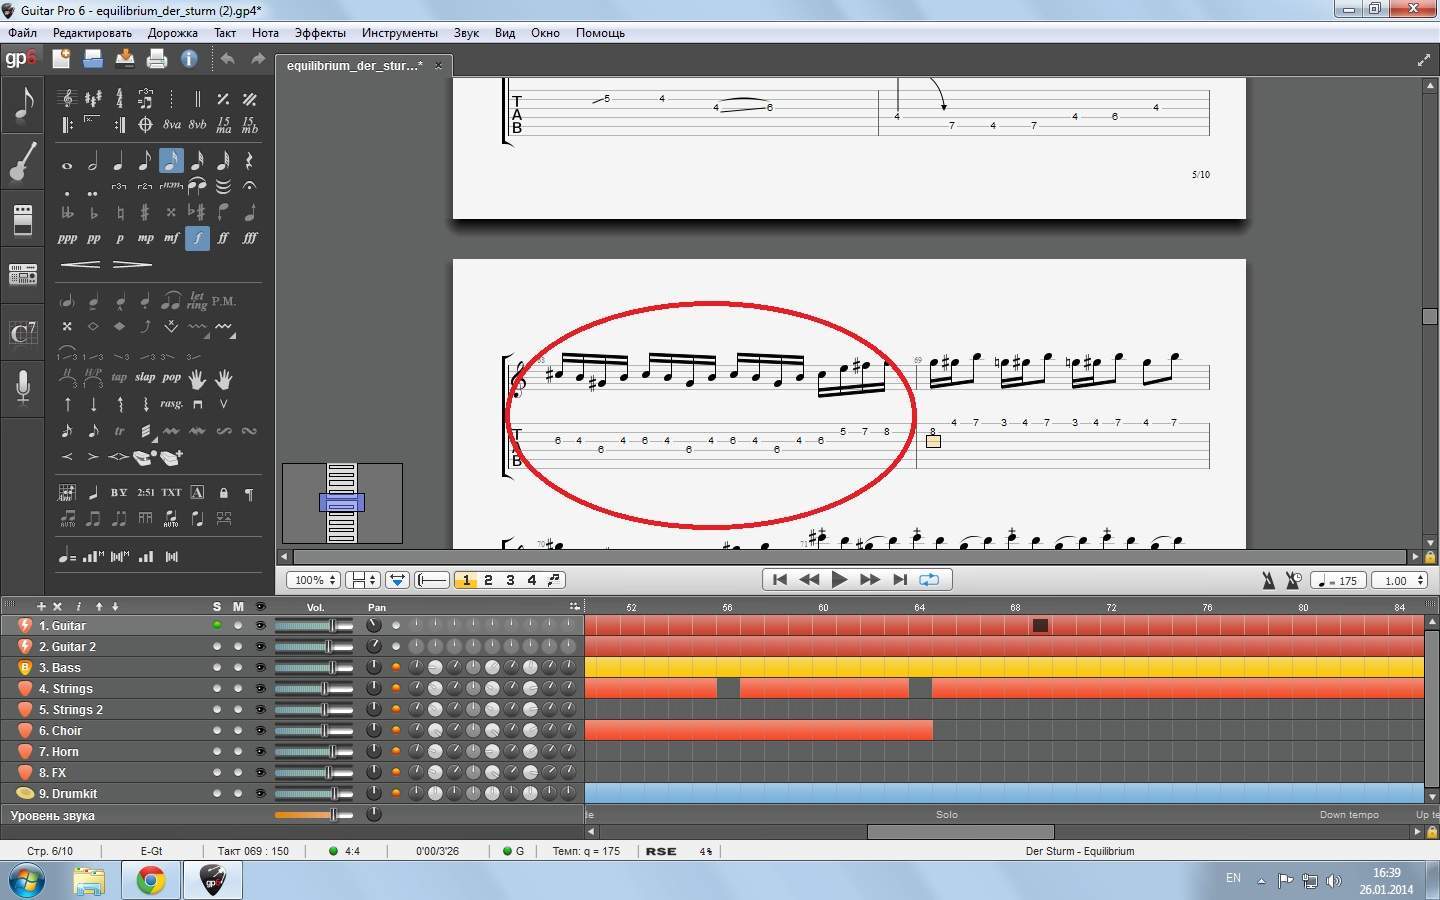Open the tempo 175 dropdown
This screenshot has height=900, width=1440.
tap(1339, 580)
